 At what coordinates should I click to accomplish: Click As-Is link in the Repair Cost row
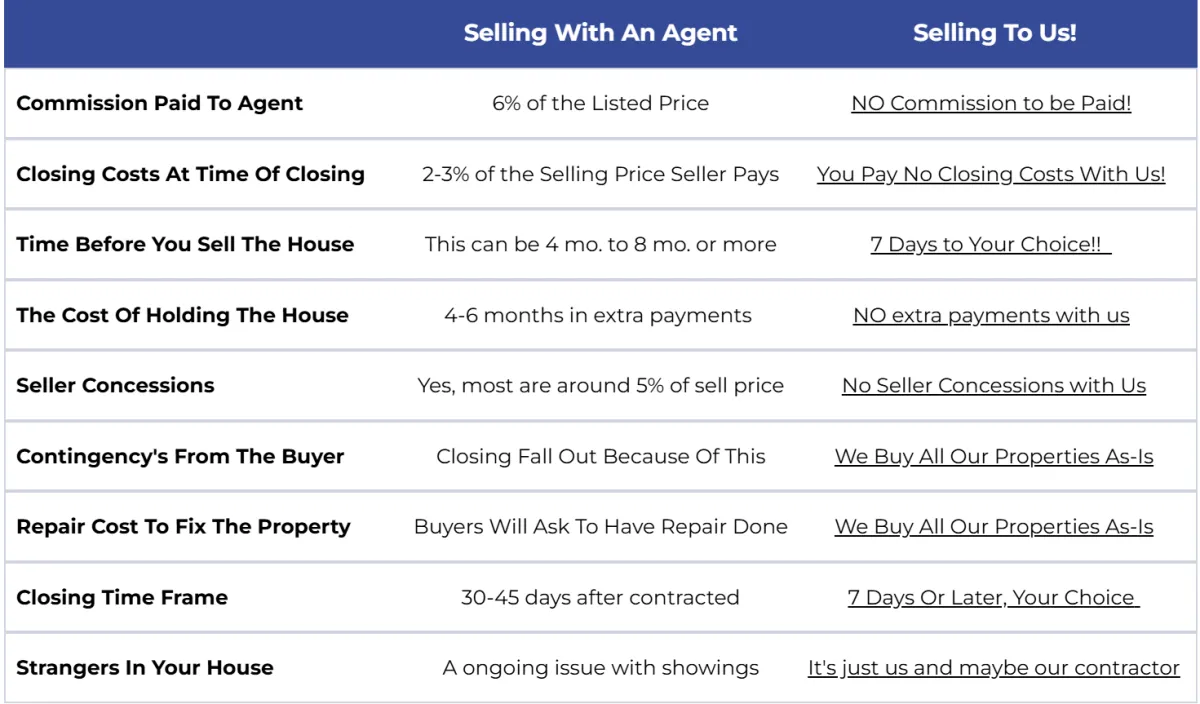click(994, 527)
